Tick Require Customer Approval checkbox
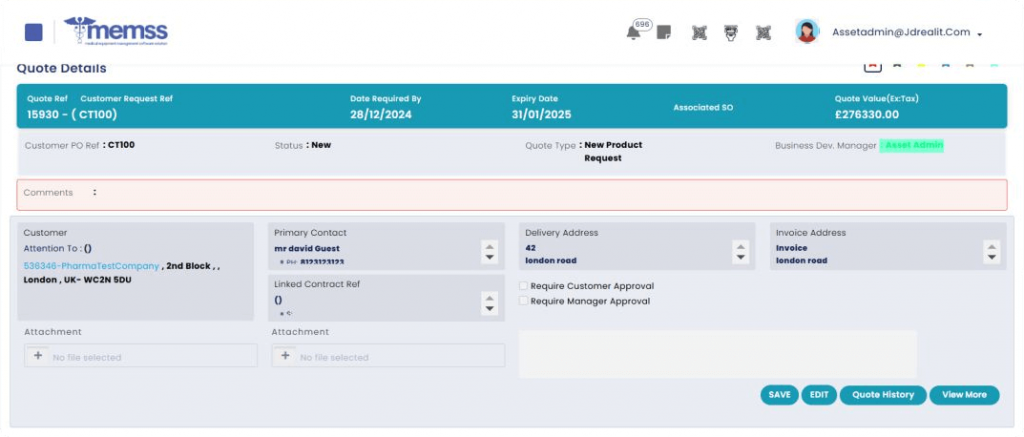The width and height of the screenshot is (1024, 437). pos(523,286)
